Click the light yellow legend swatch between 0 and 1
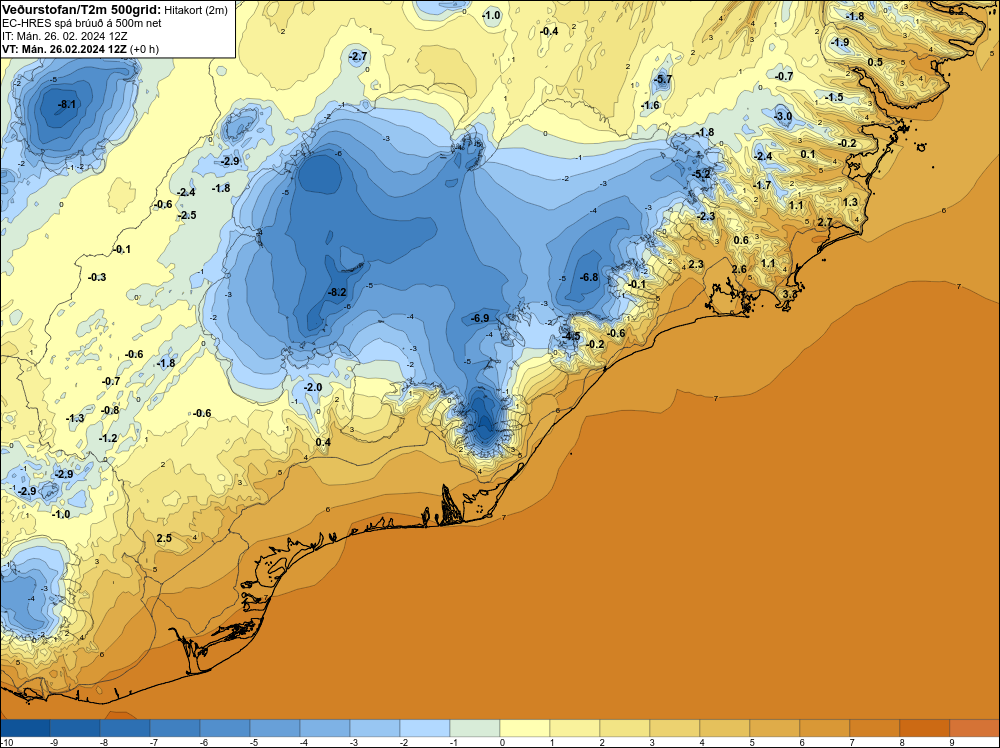1000x748 pixels. (x=525, y=728)
